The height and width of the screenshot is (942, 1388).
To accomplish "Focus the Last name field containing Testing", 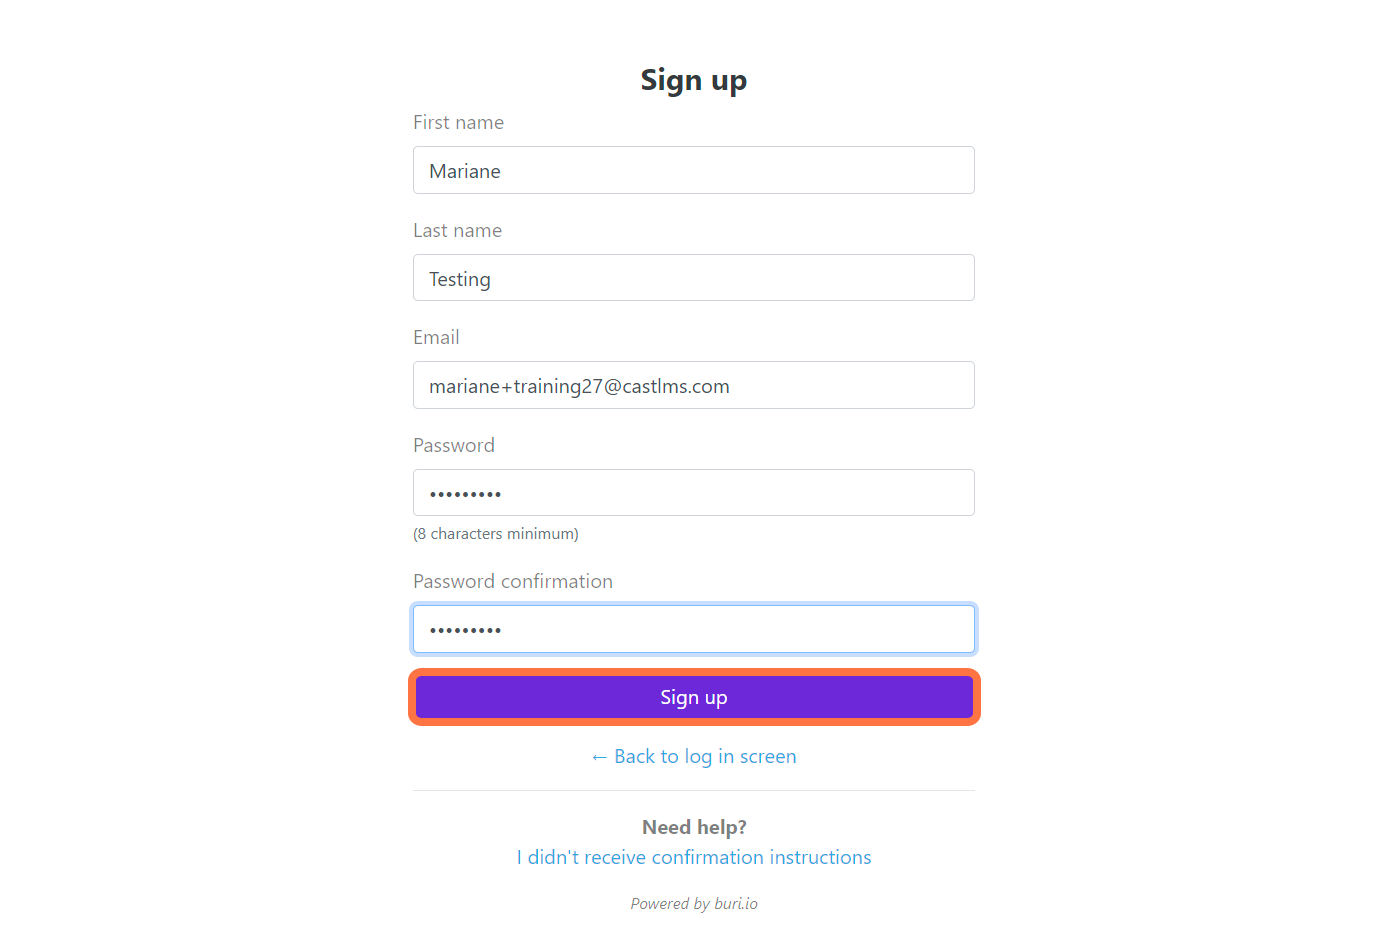I will click(693, 278).
